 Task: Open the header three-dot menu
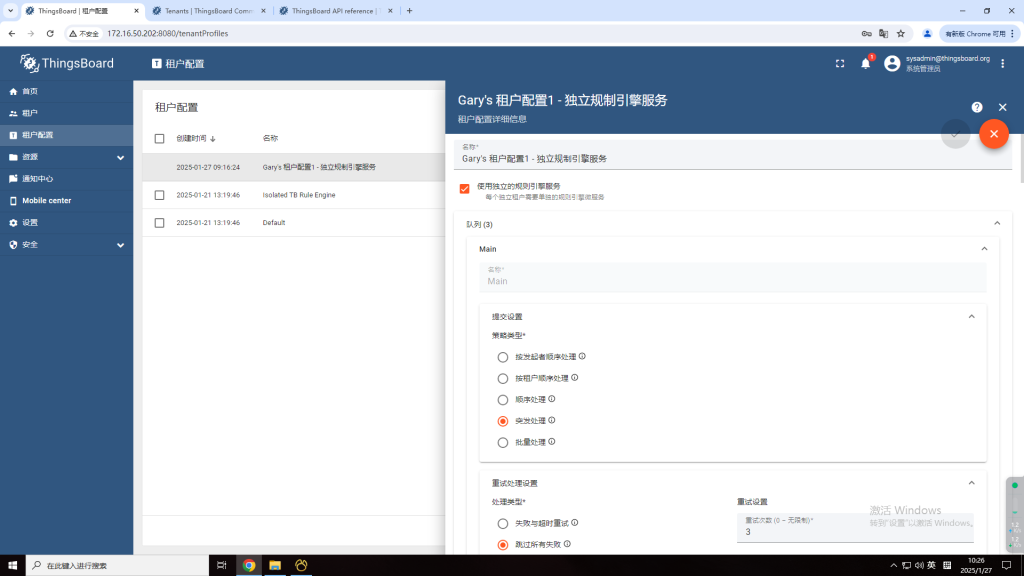coord(1002,63)
